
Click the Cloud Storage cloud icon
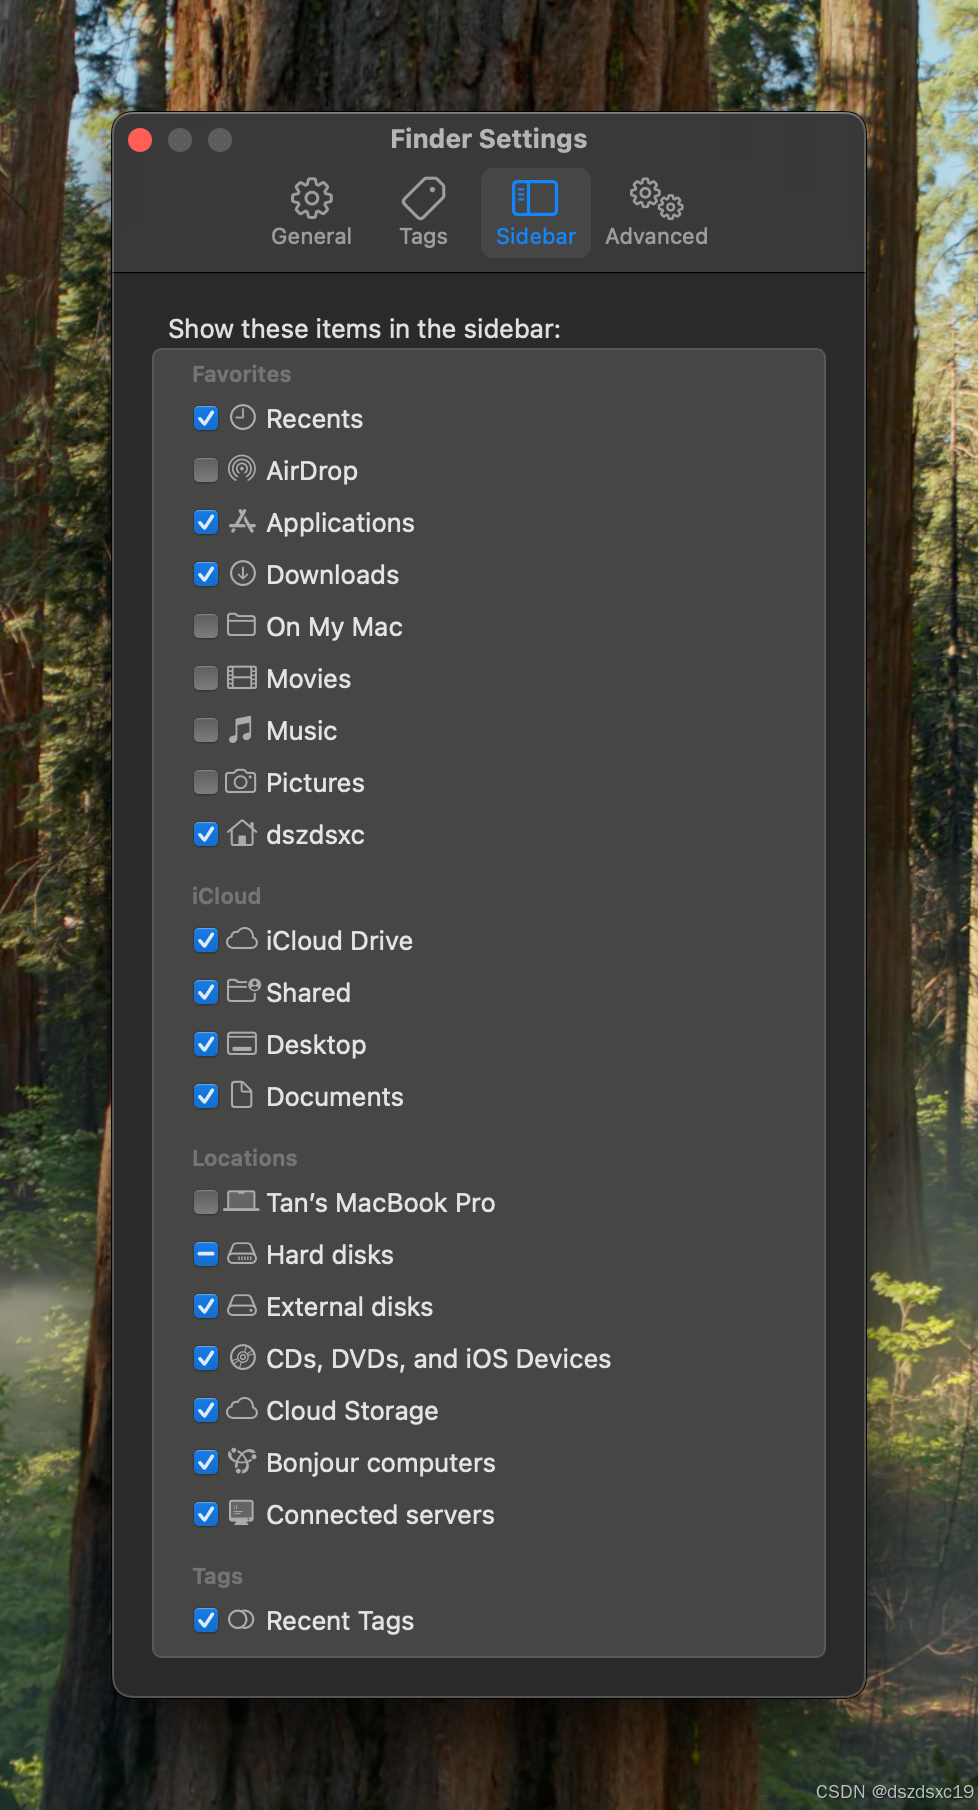coord(242,1409)
